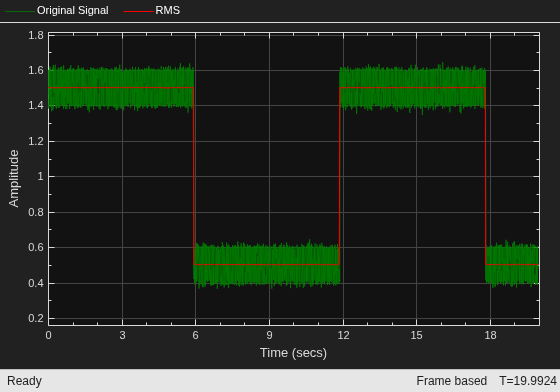Viewport: 560px width, 392px height.
Task: Click the 1.4 y-axis tick label
Action: (36, 105)
